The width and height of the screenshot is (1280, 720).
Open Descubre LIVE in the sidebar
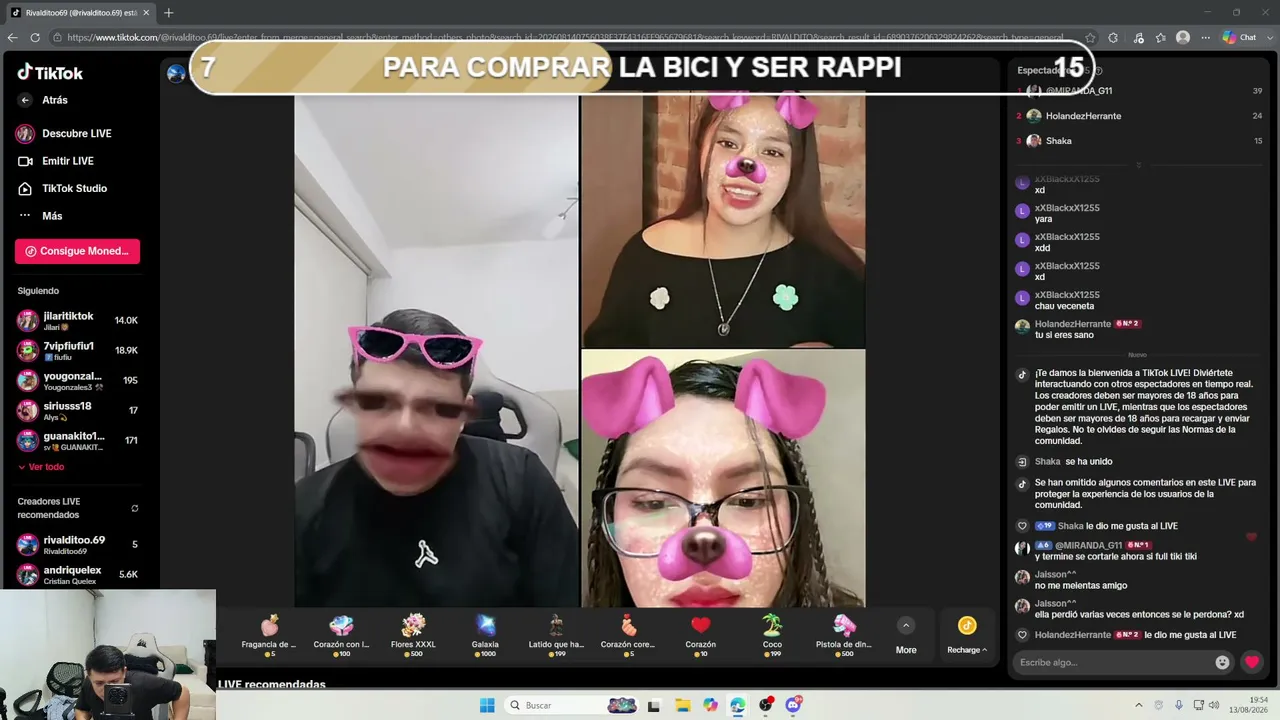[63, 133]
